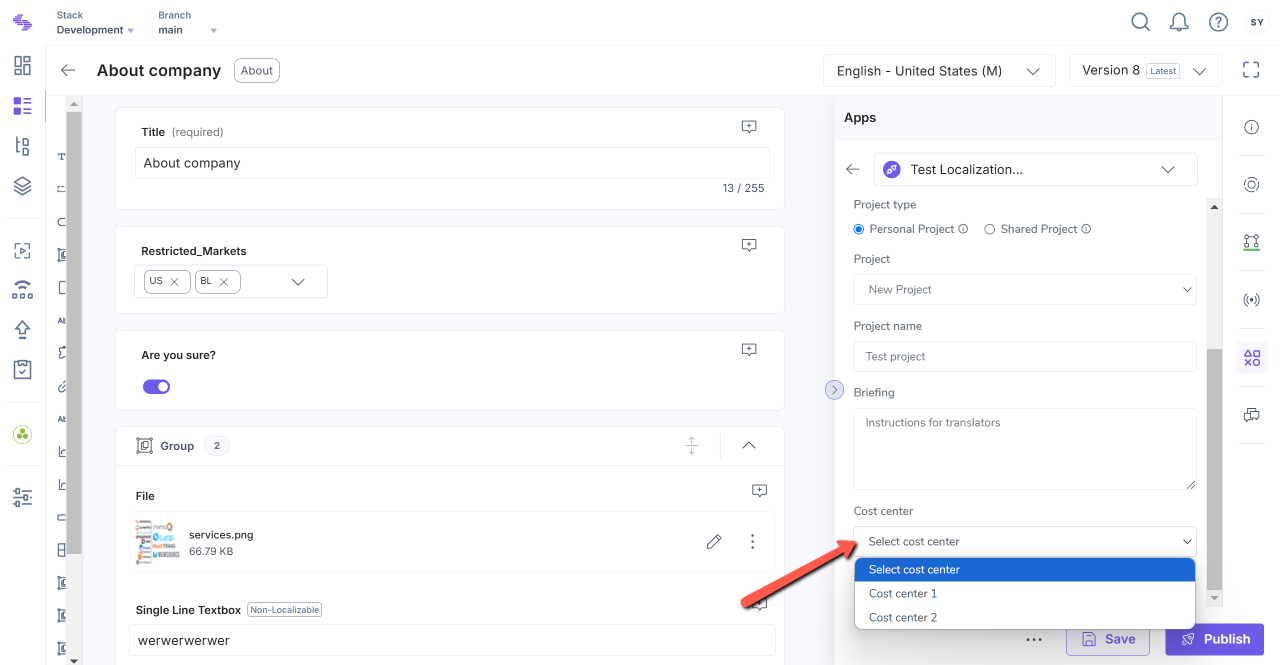Open the Settings sliders icon in sidebar
The height and width of the screenshot is (665, 1280).
(x=22, y=497)
